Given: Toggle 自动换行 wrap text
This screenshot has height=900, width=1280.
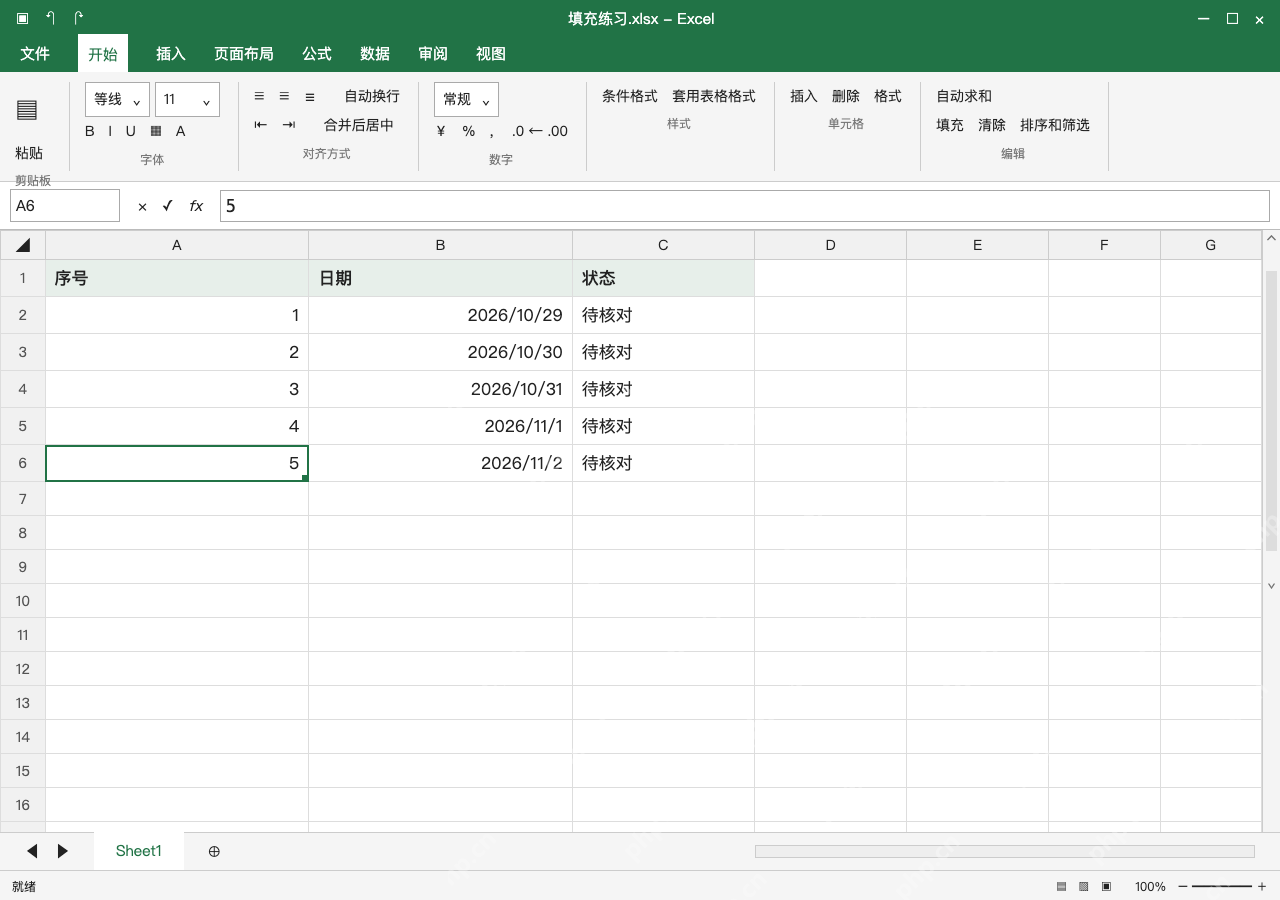Looking at the screenshot, I should (372, 96).
